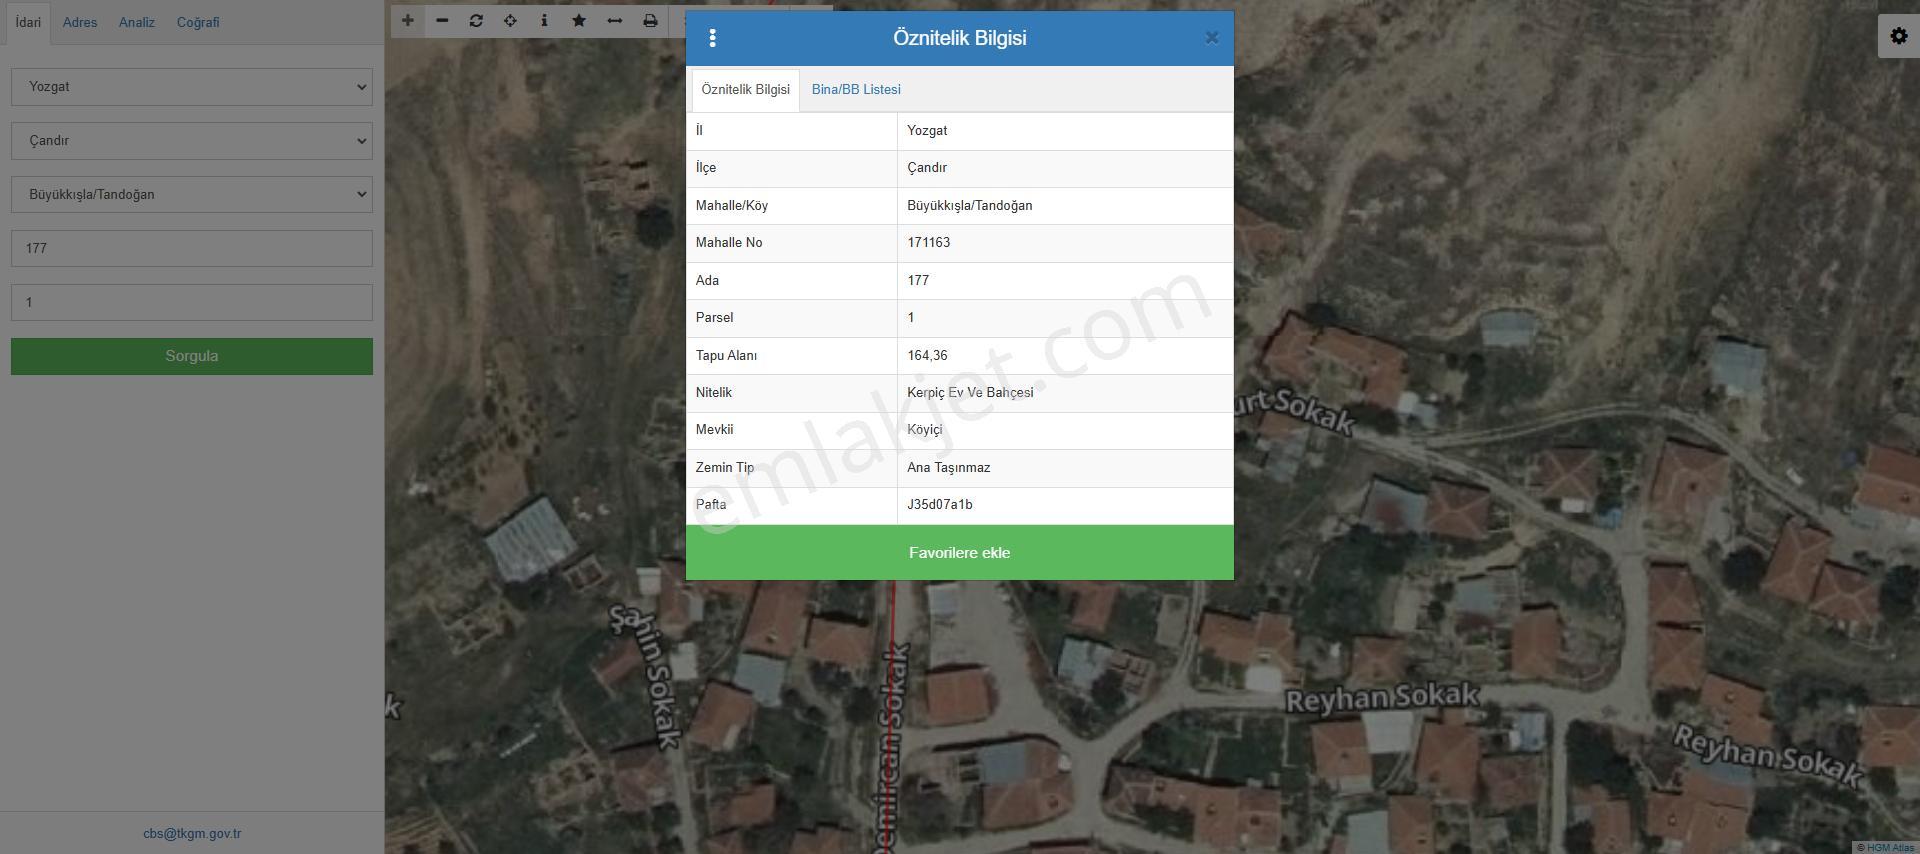Switch to the Coğrafi tab

198,22
